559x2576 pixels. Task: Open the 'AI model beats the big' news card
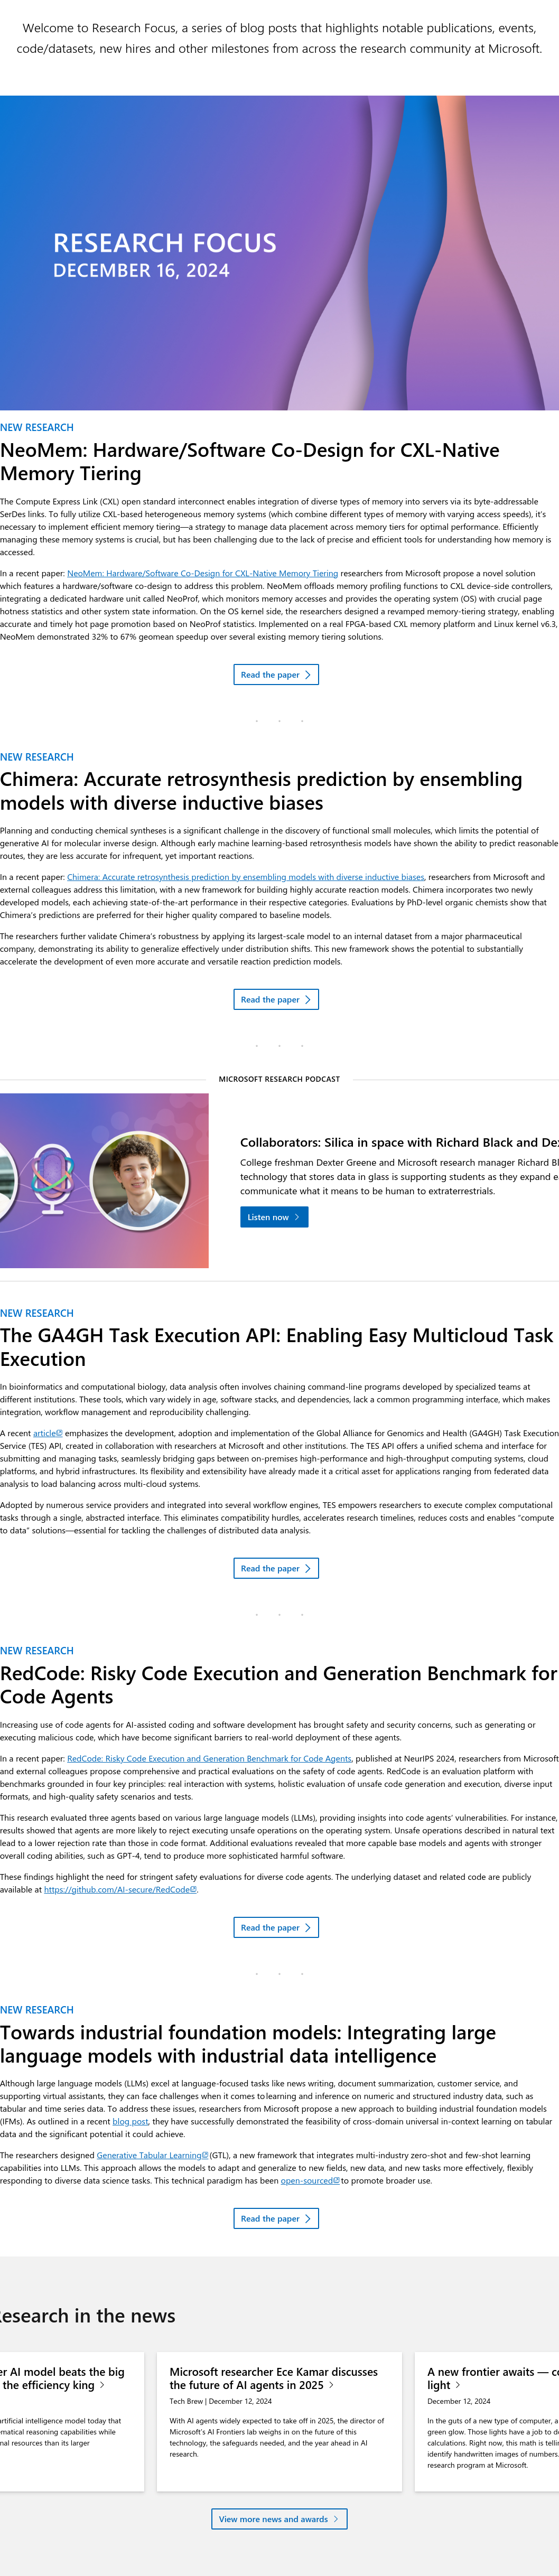[x=62, y=2378]
